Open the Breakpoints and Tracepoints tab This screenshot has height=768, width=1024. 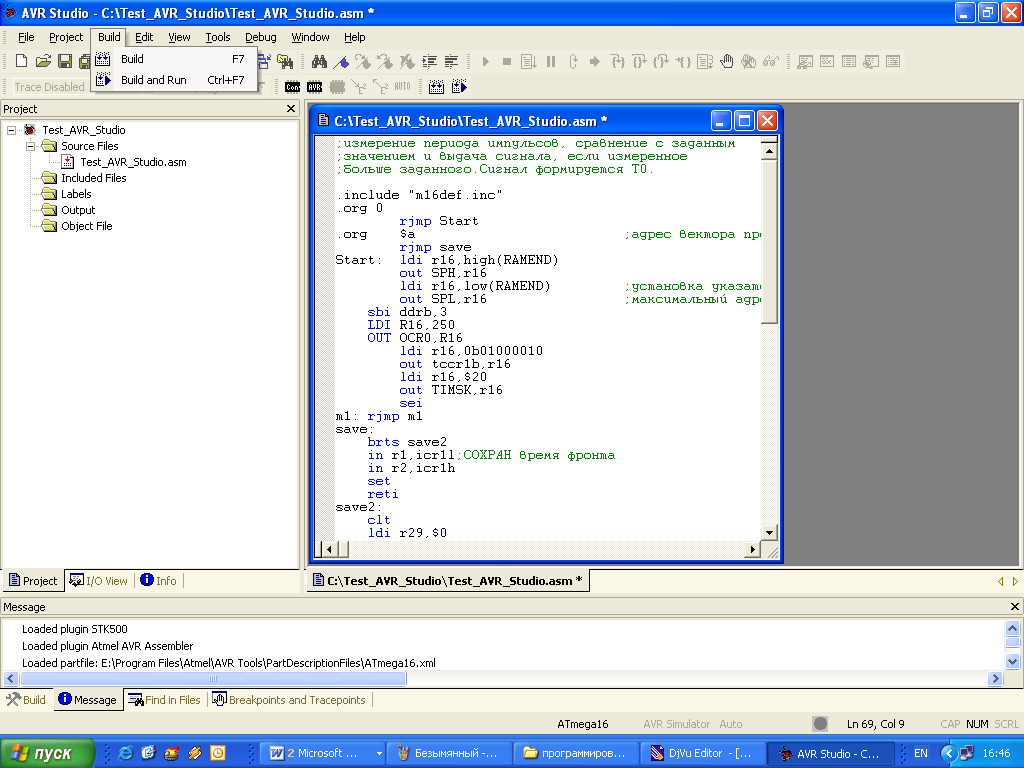[289, 699]
